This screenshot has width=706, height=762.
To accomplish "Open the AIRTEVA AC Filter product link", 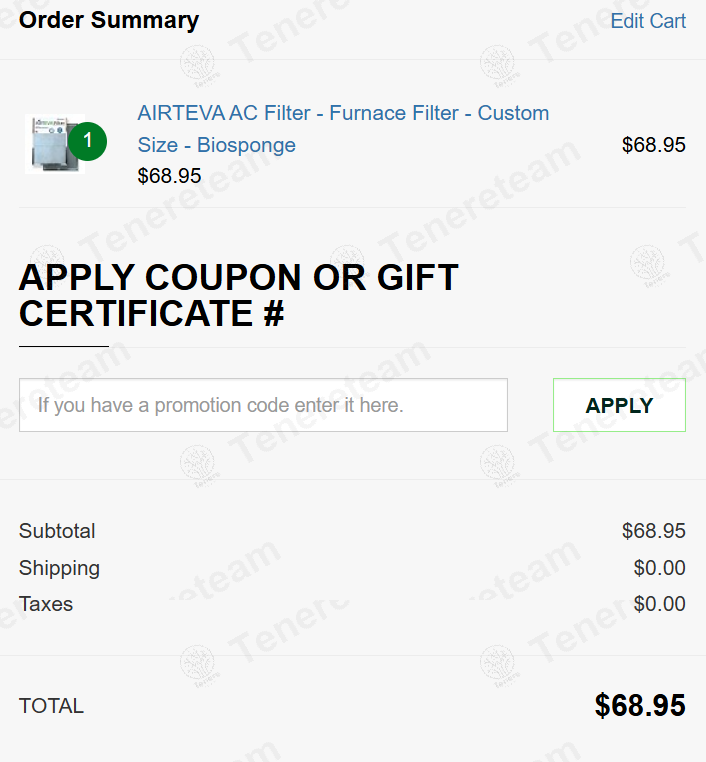I will [343, 113].
